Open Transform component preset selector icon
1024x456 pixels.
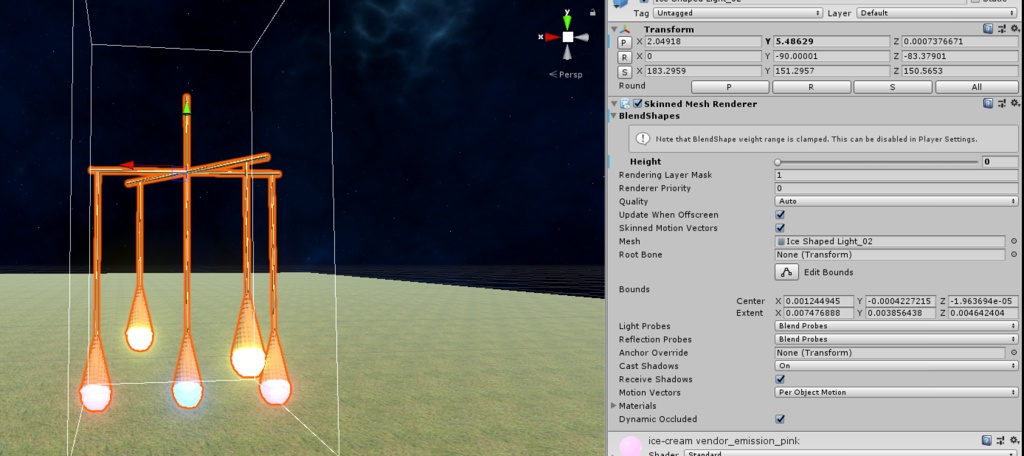tap(1002, 29)
